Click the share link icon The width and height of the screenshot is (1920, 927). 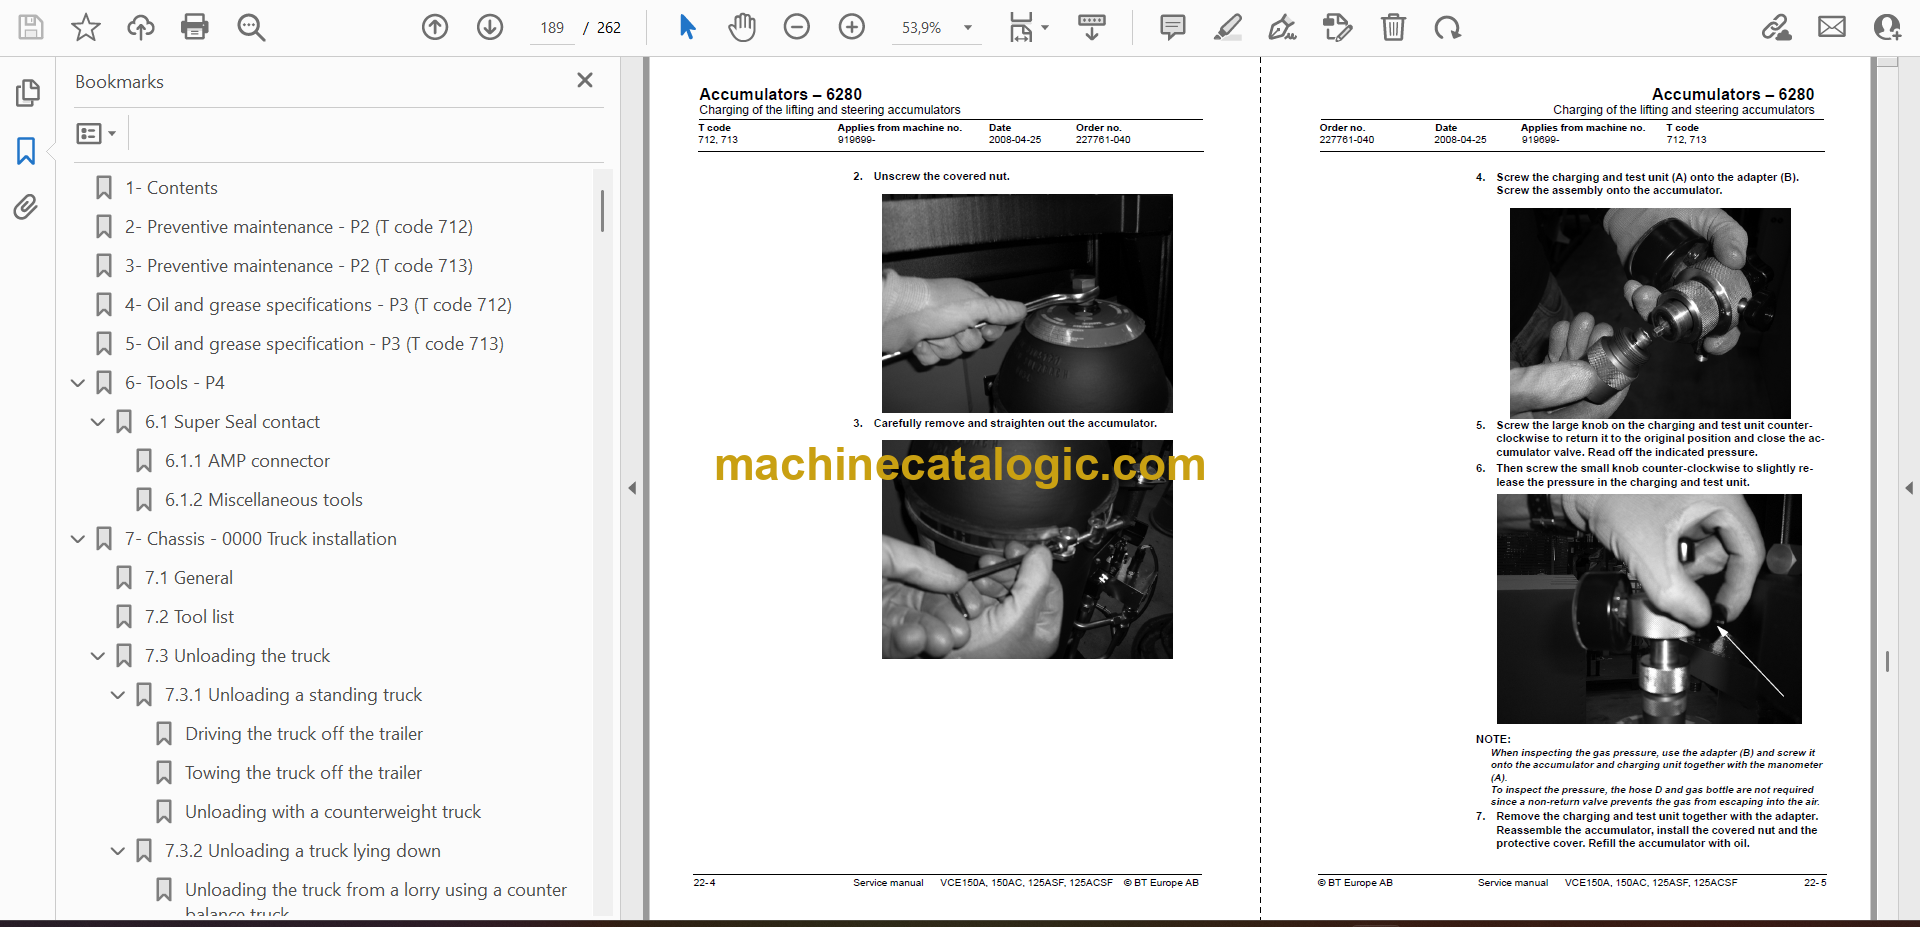coord(1777,27)
